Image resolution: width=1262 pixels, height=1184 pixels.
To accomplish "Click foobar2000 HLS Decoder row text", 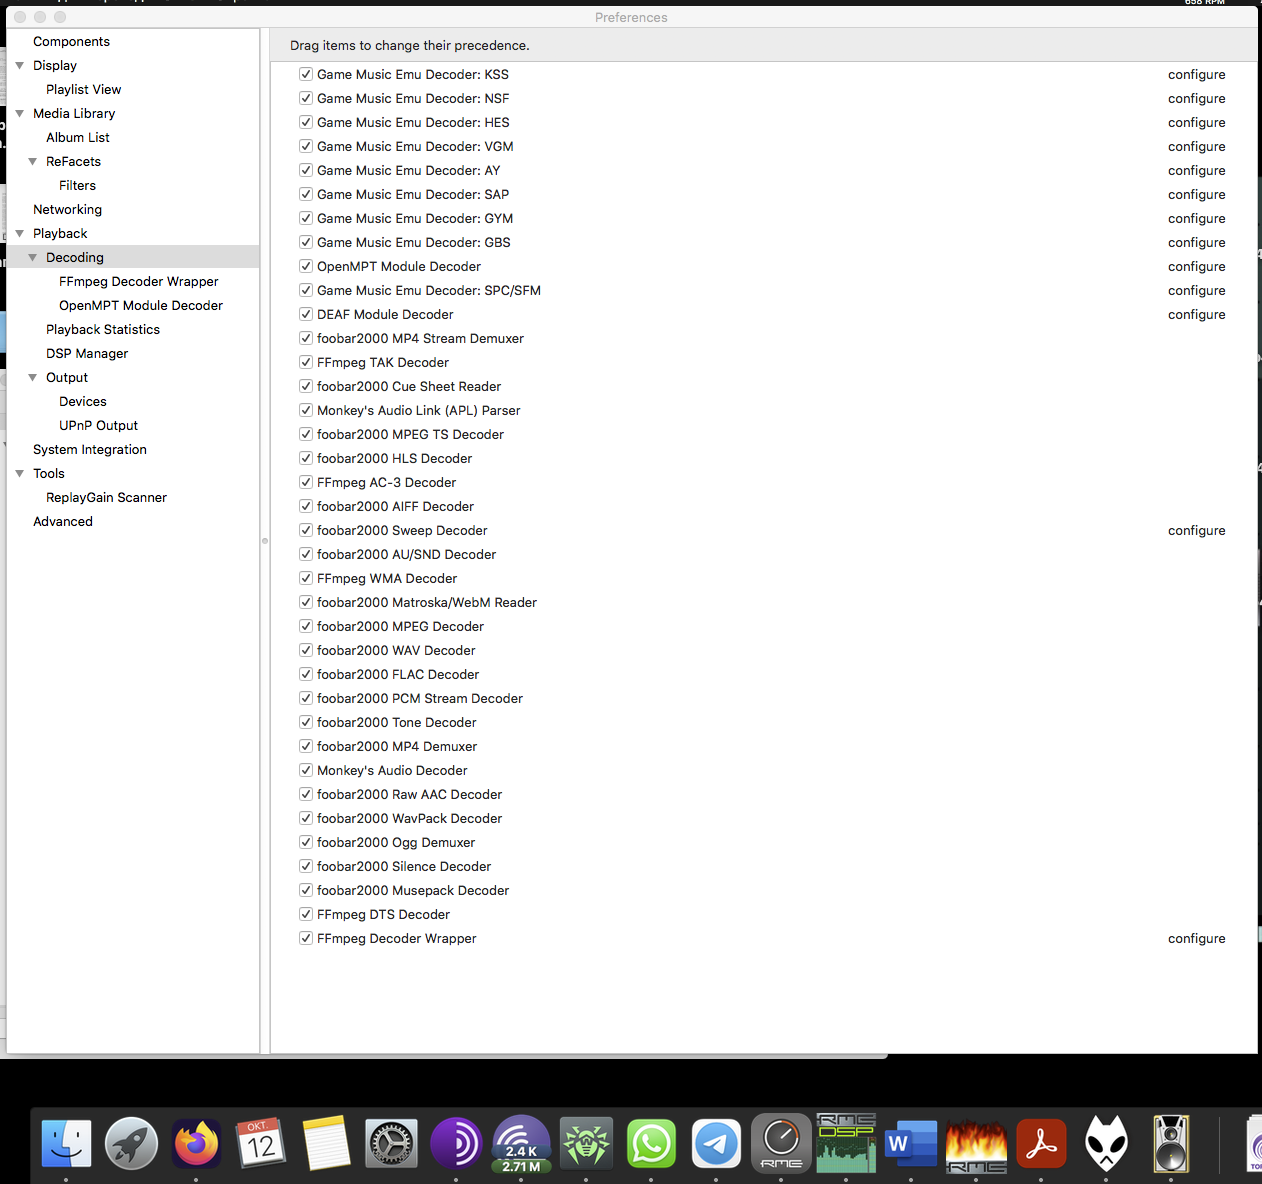I will 394,458.
